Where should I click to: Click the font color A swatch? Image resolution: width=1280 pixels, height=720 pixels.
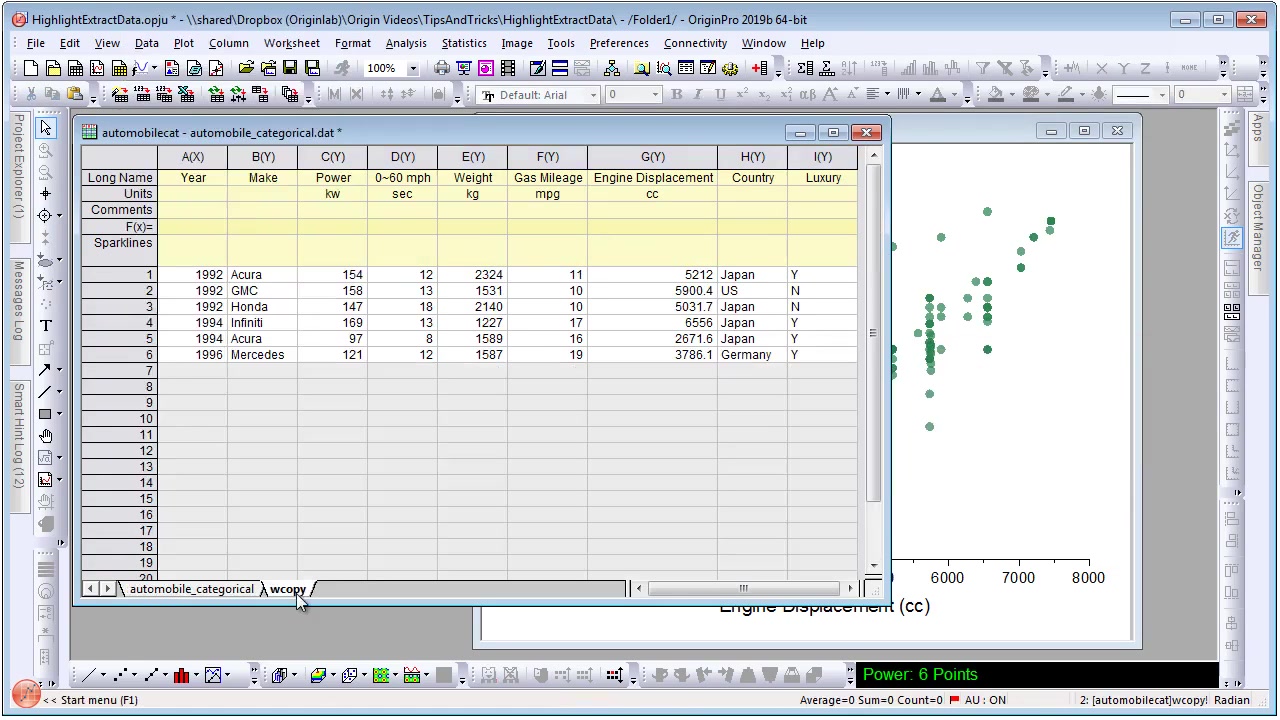click(x=938, y=94)
